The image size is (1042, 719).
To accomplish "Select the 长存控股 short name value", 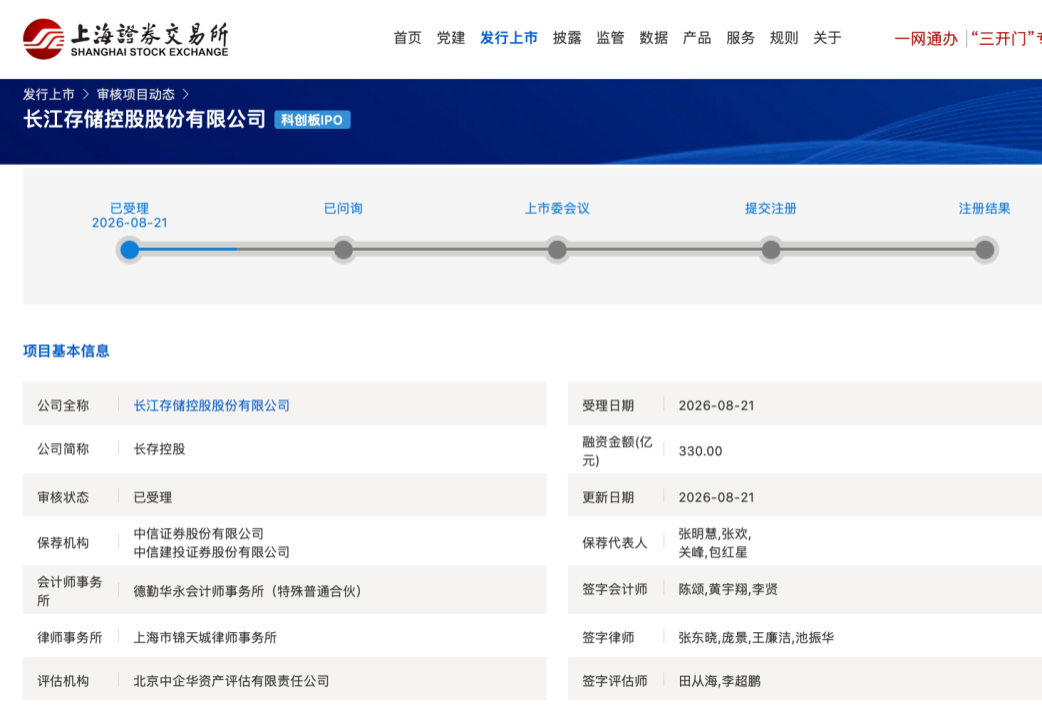I will (159, 449).
